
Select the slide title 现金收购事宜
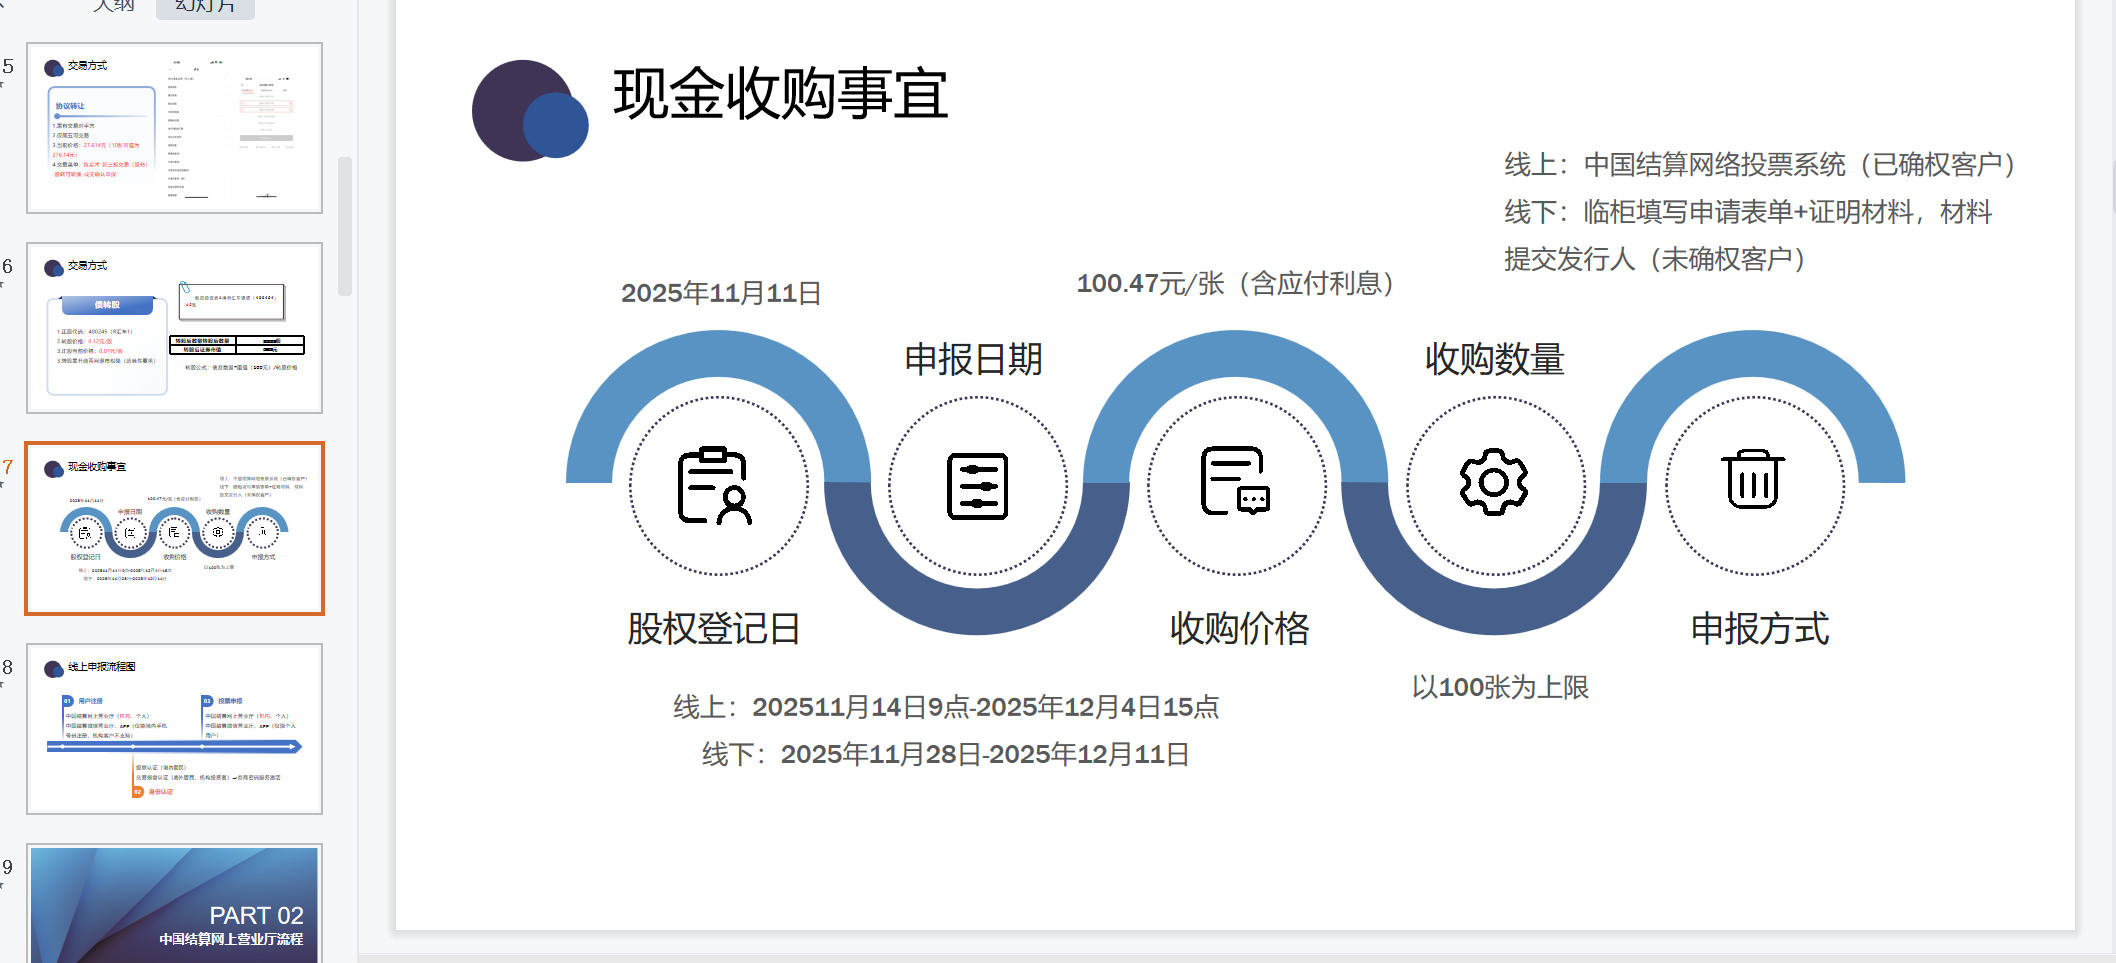781,95
